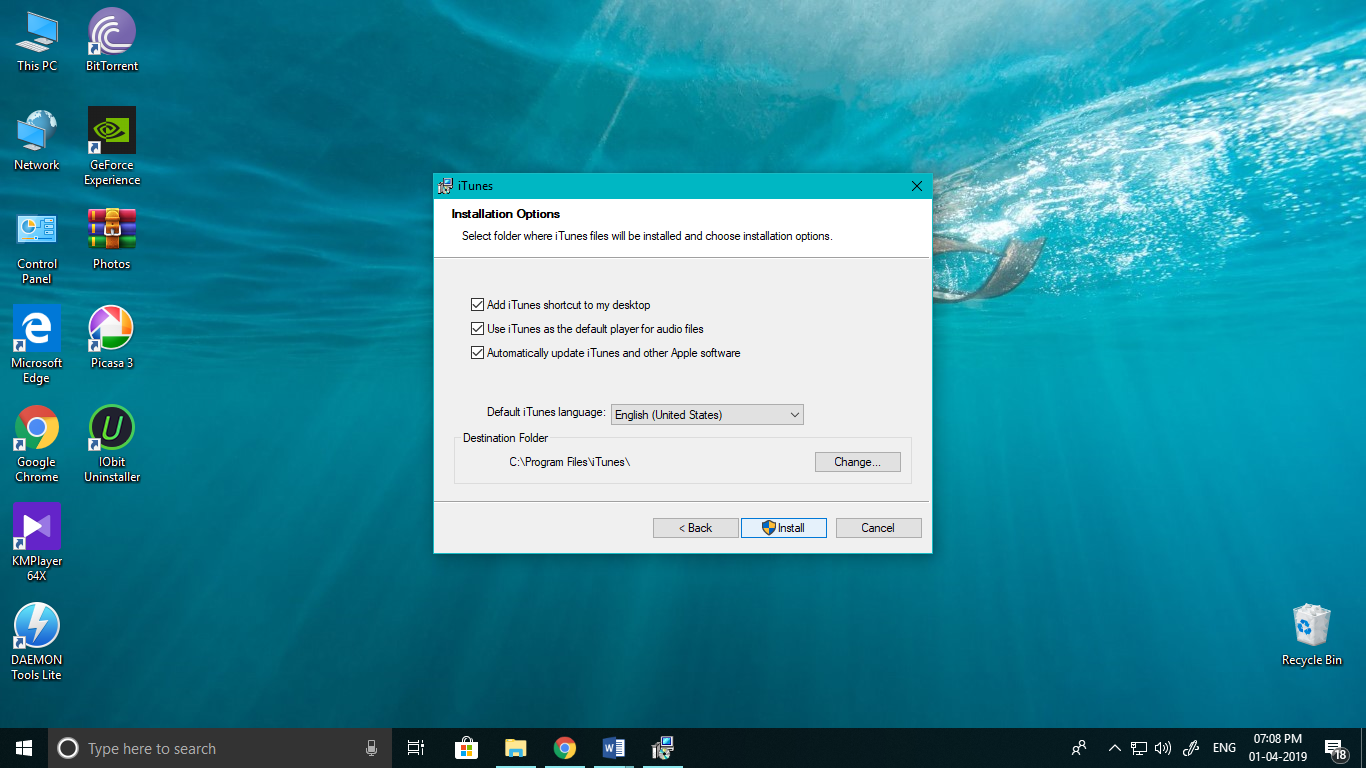Image resolution: width=1366 pixels, height=768 pixels.
Task: Uncheck Automatically update iTunes and Apple software
Action: coord(477,353)
